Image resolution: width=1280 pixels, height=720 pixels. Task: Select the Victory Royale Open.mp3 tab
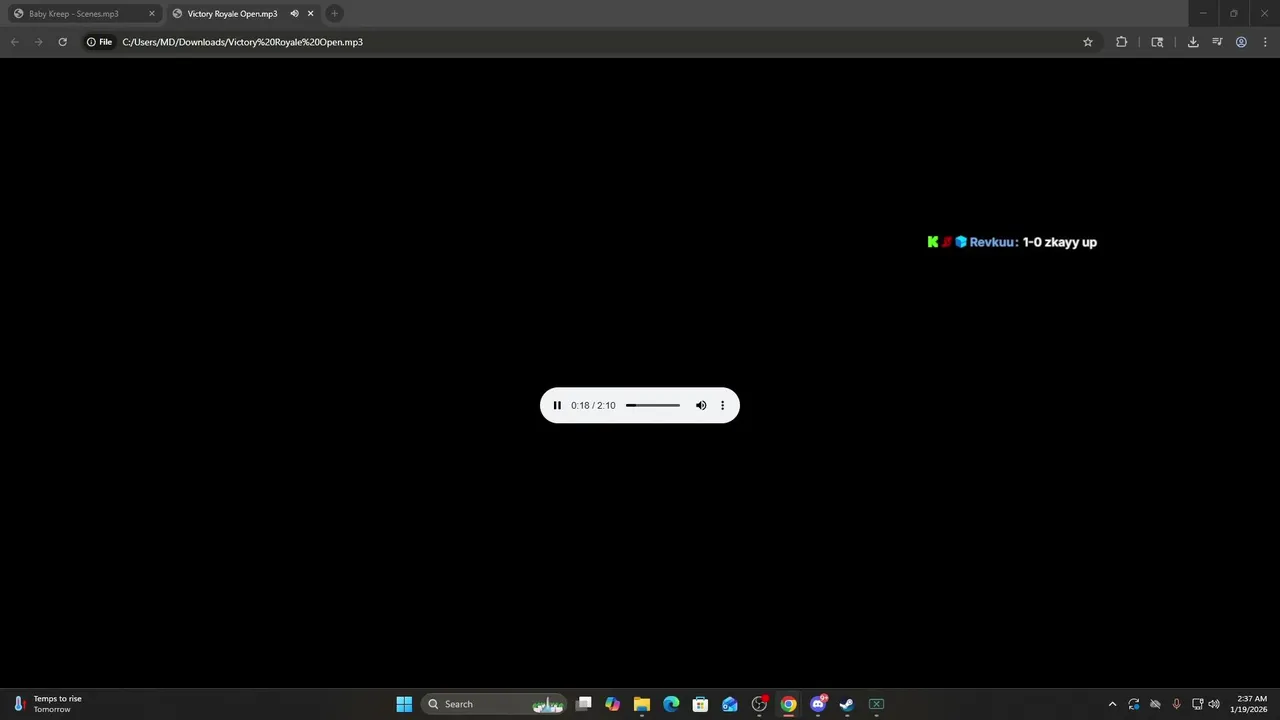click(x=232, y=14)
